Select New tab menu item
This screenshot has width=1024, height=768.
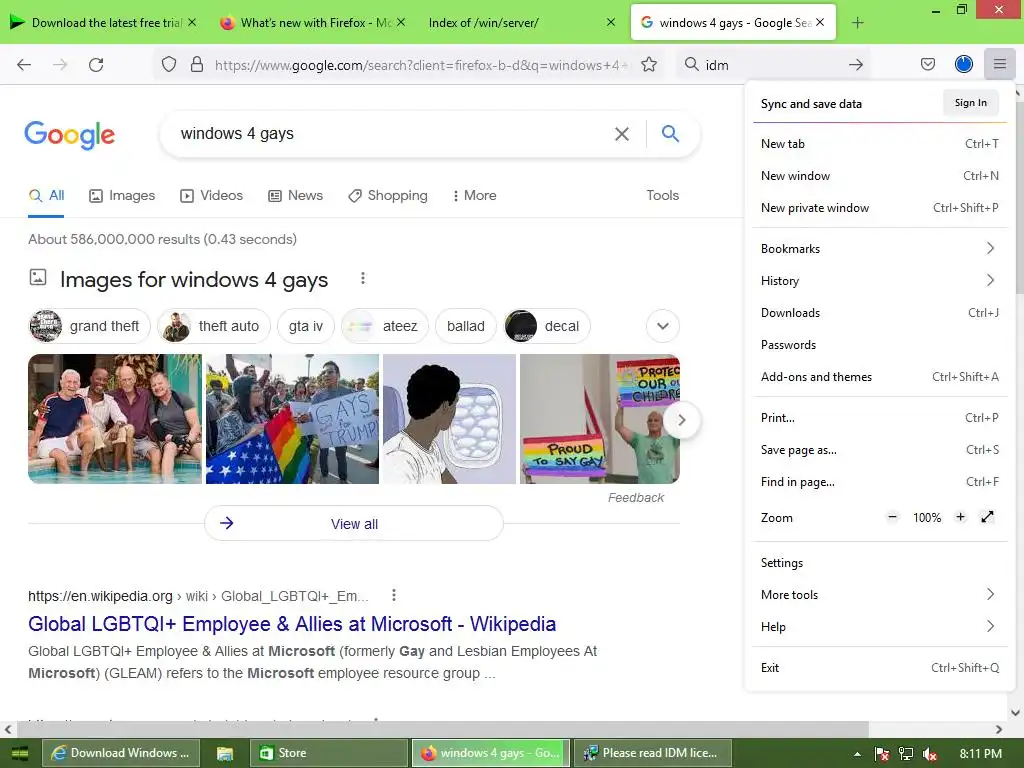click(x=879, y=144)
